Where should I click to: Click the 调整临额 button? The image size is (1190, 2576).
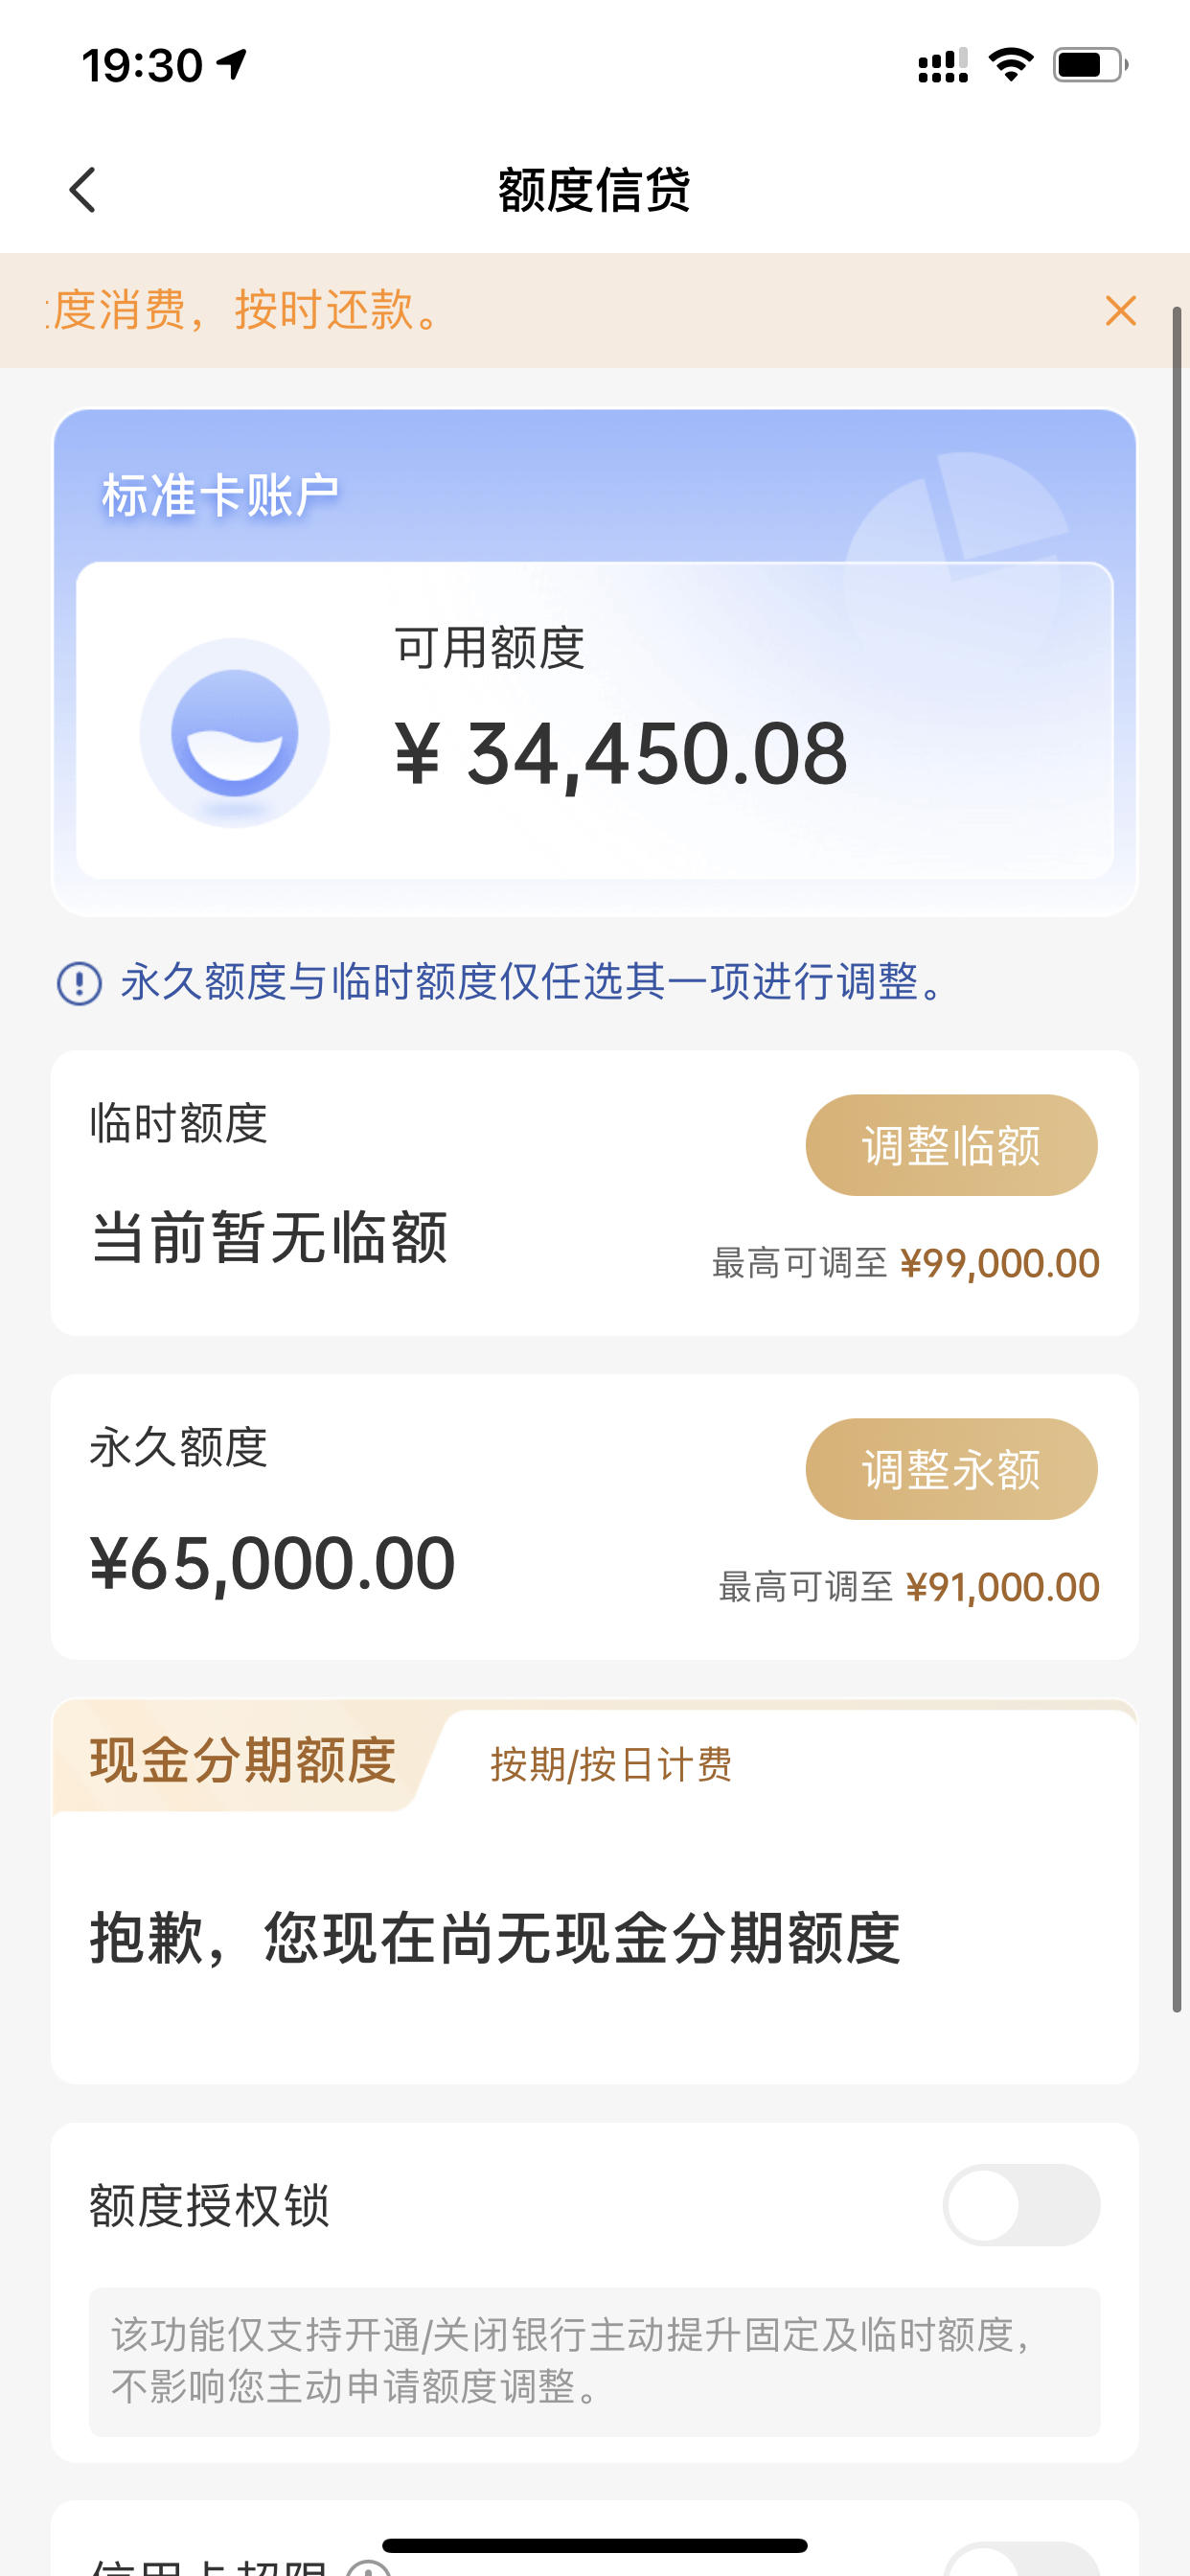pos(951,1145)
